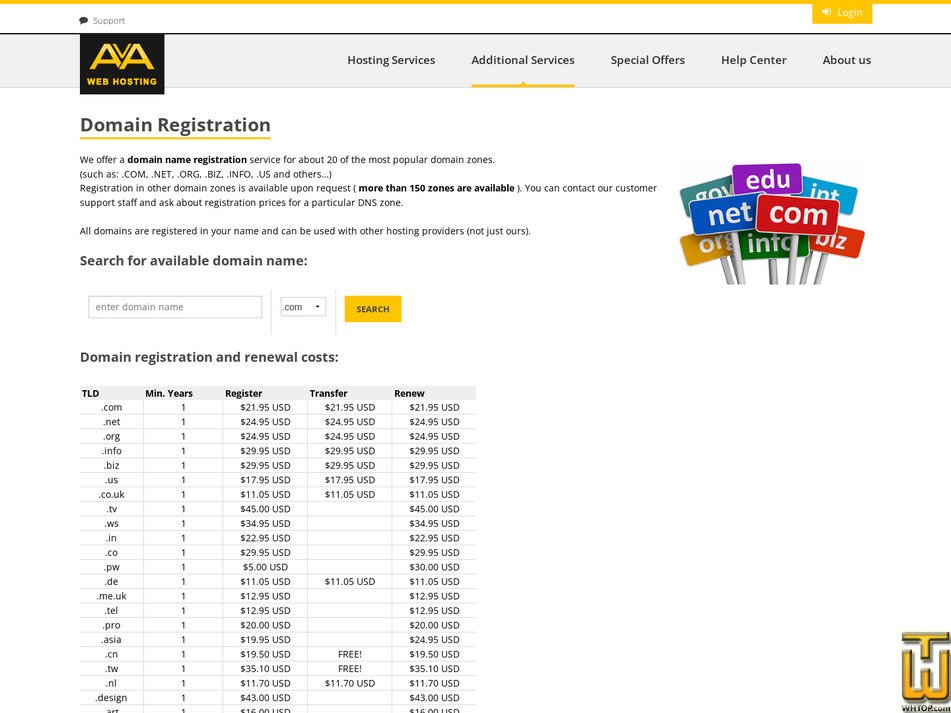Open the Hosting Services menu

tap(391, 60)
